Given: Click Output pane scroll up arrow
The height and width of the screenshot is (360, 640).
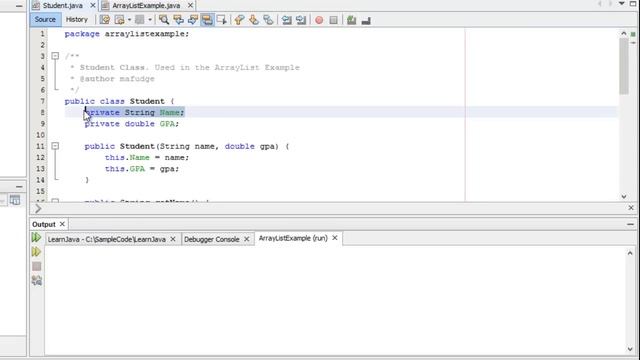Looking at the screenshot, I should point(630,253).
